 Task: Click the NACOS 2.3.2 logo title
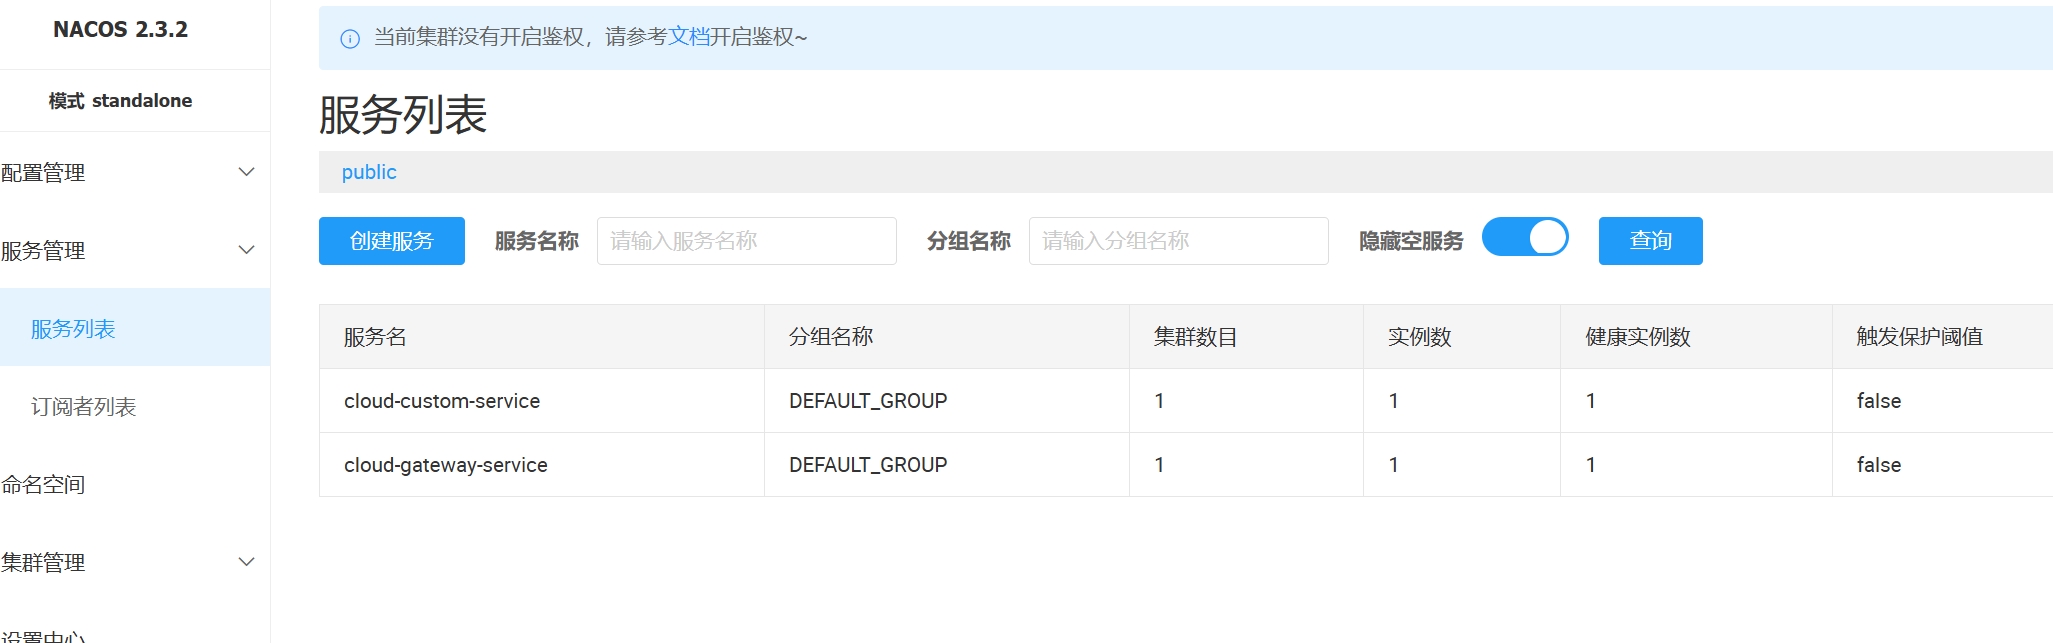(x=120, y=30)
